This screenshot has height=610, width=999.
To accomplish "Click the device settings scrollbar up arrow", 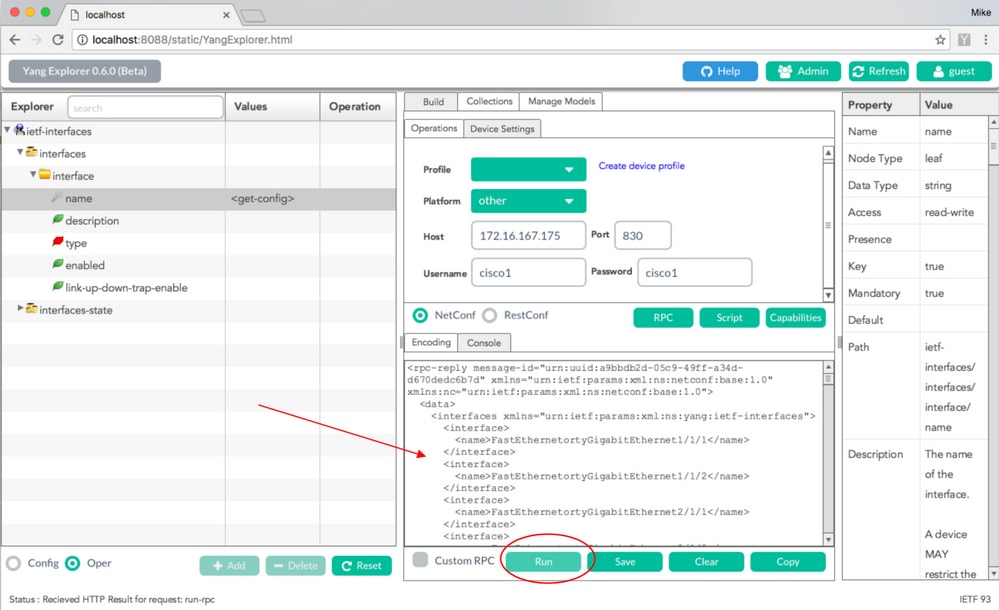I will point(828,153).
